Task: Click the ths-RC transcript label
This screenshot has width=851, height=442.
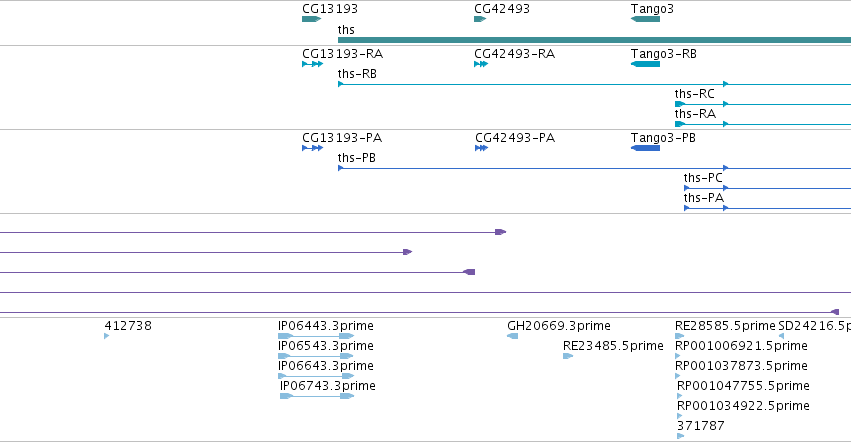Action: (695, 94)
